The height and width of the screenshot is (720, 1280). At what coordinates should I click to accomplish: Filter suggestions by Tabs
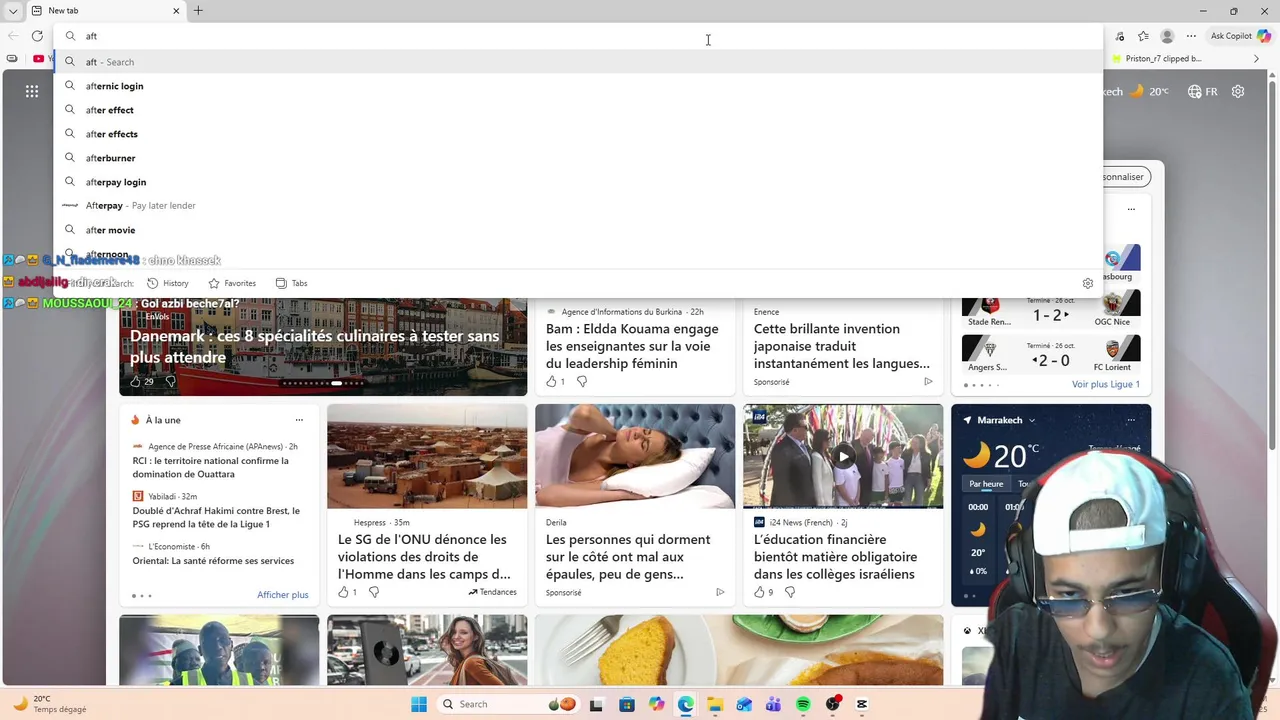point(291,283)
